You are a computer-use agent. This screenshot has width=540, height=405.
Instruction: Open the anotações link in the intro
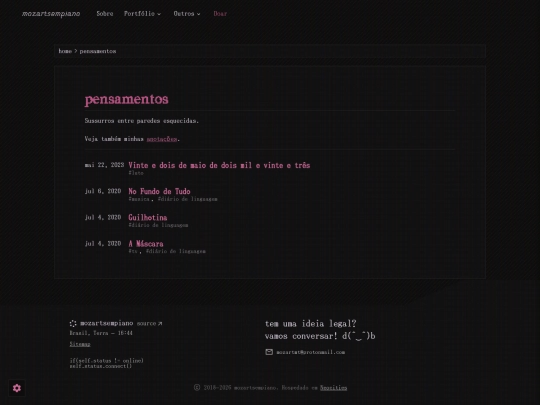[x=162, y=139]
